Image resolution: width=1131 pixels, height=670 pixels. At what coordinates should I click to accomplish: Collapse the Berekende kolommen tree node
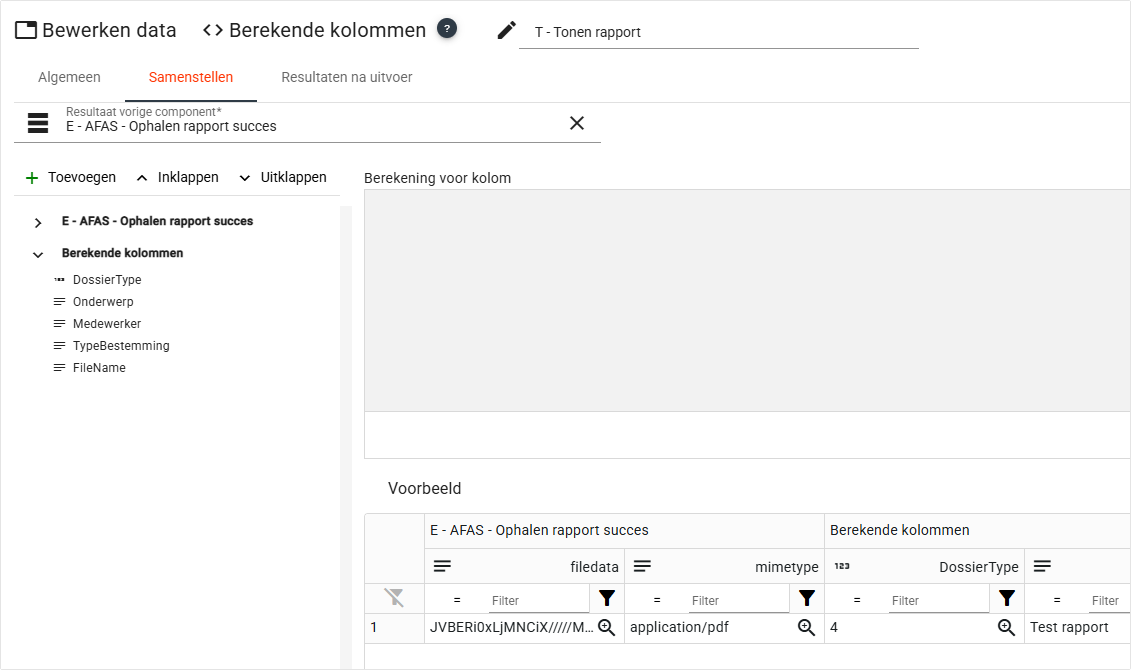click(38, 254)
